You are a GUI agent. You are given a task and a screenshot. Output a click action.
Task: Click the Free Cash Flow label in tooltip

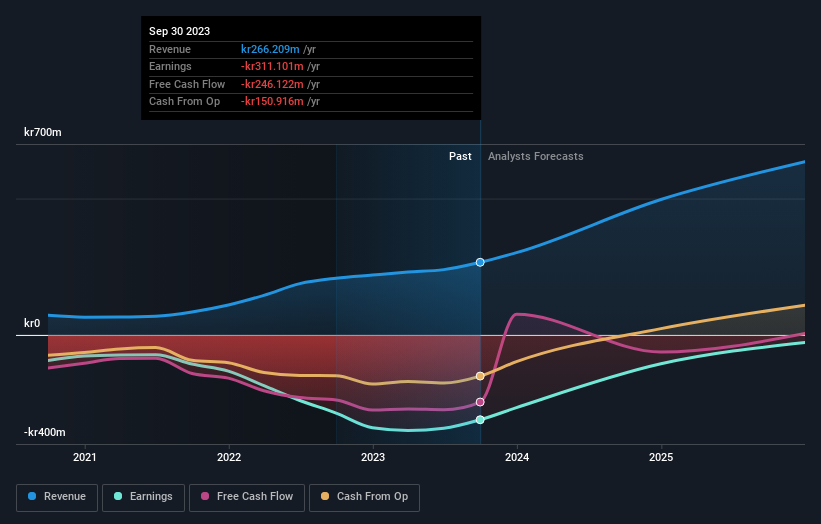(187, 84)
